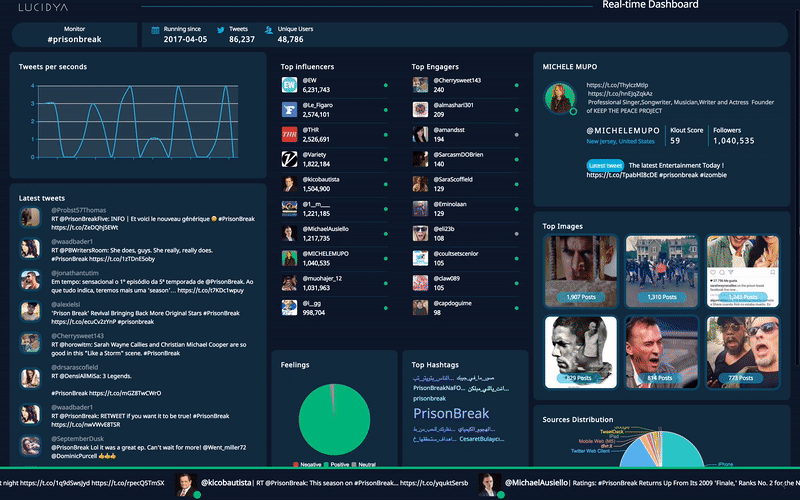Click the 48,786 unique users count
Image resolution: width=800 pixels, height=500 pixels.
pyautogui.click(x=290, y=39)
